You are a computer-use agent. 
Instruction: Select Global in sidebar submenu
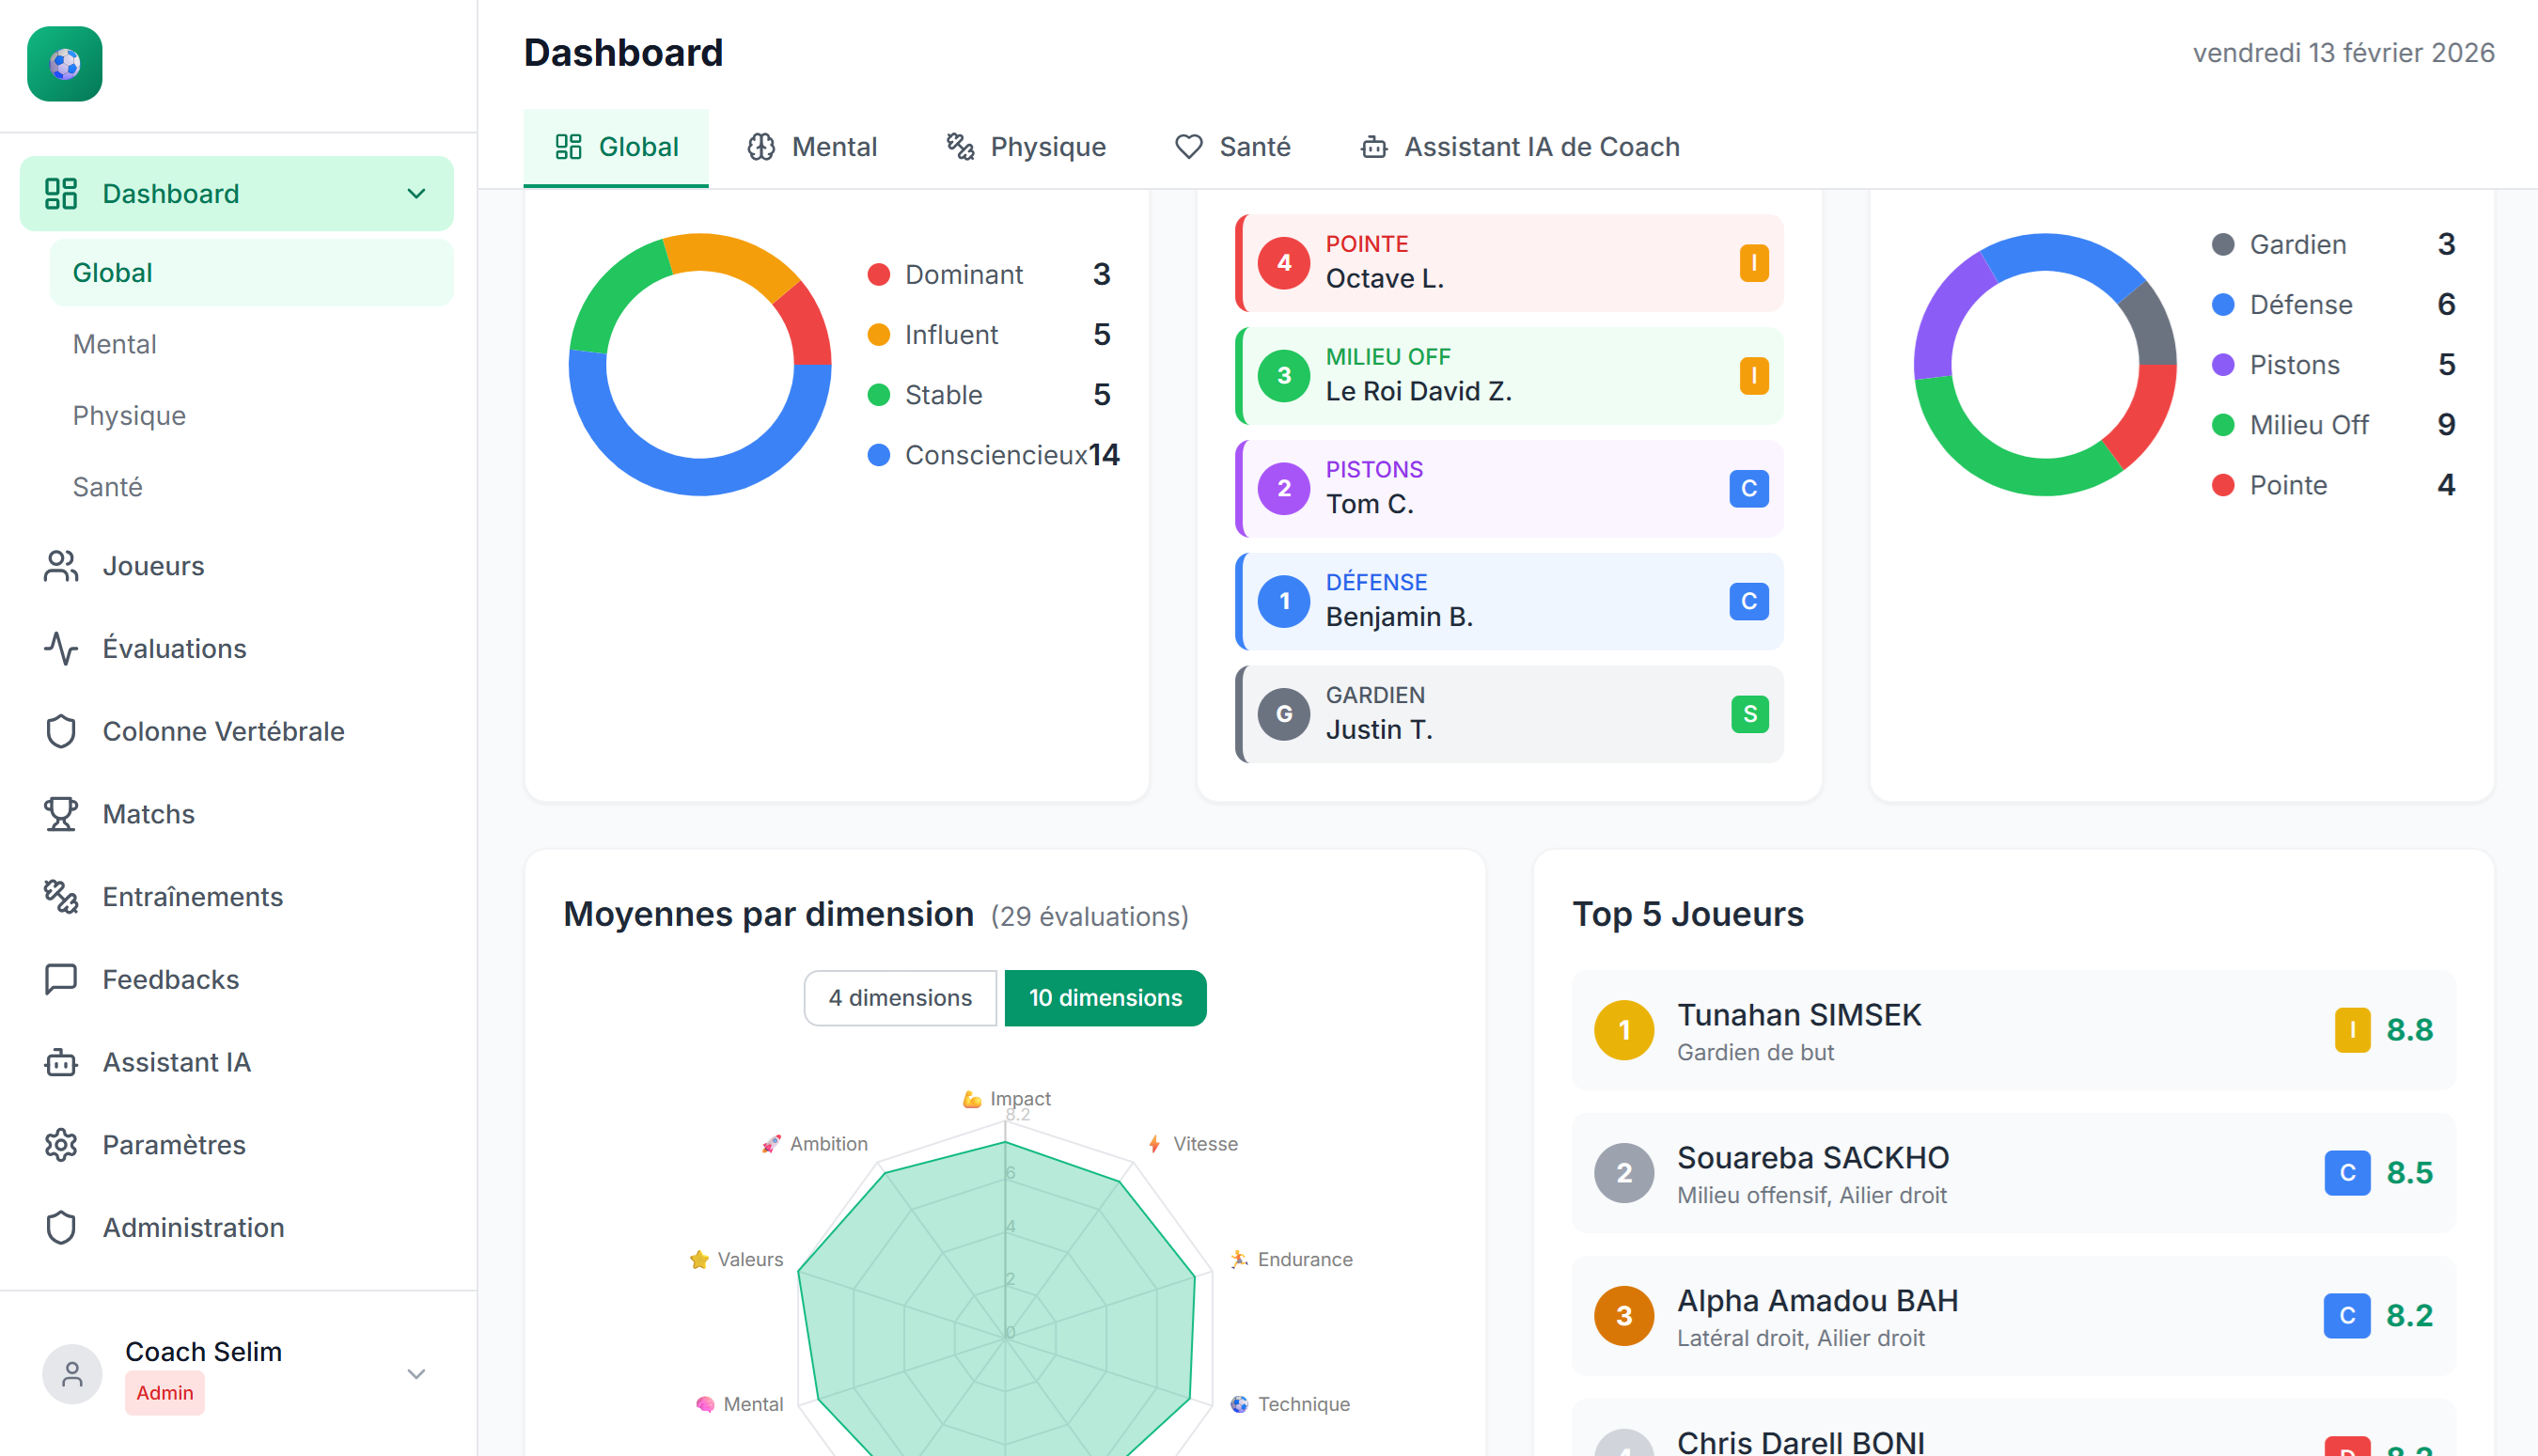251,273
